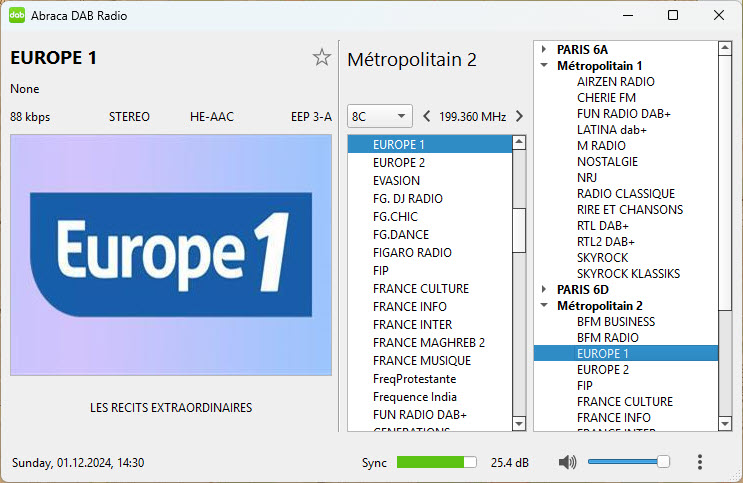Select FUN RADIO DAB+ in service list
This screenshot has width=743, height=483.
click(430, 415)
